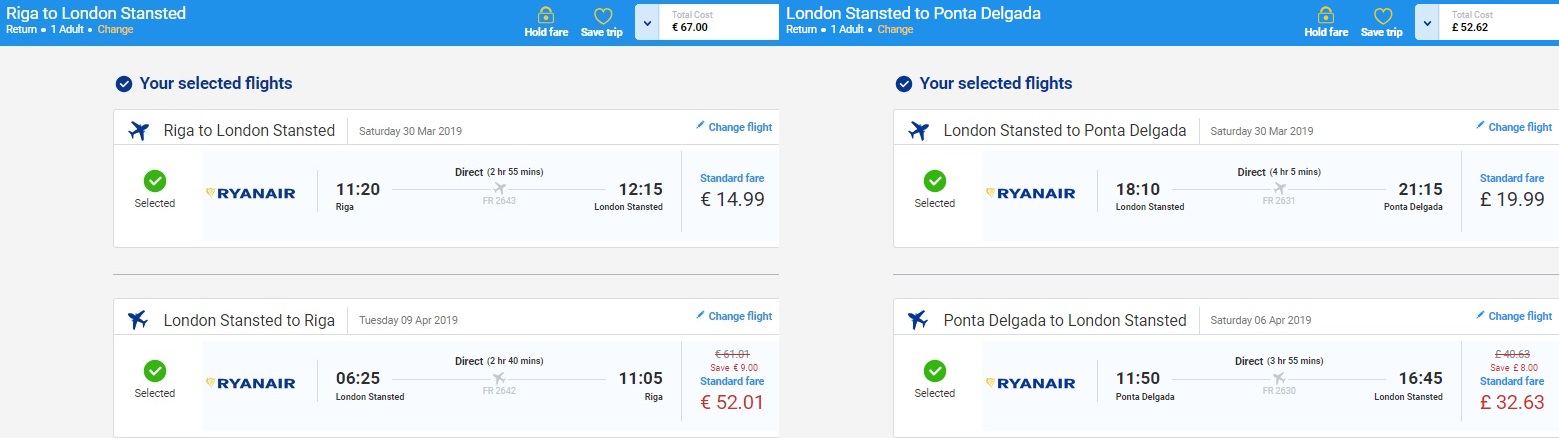The height and width of the screenshot is (438, 1559).
Task: Click pencil icon to change Riga to London flight
Action: click(700, 126)
